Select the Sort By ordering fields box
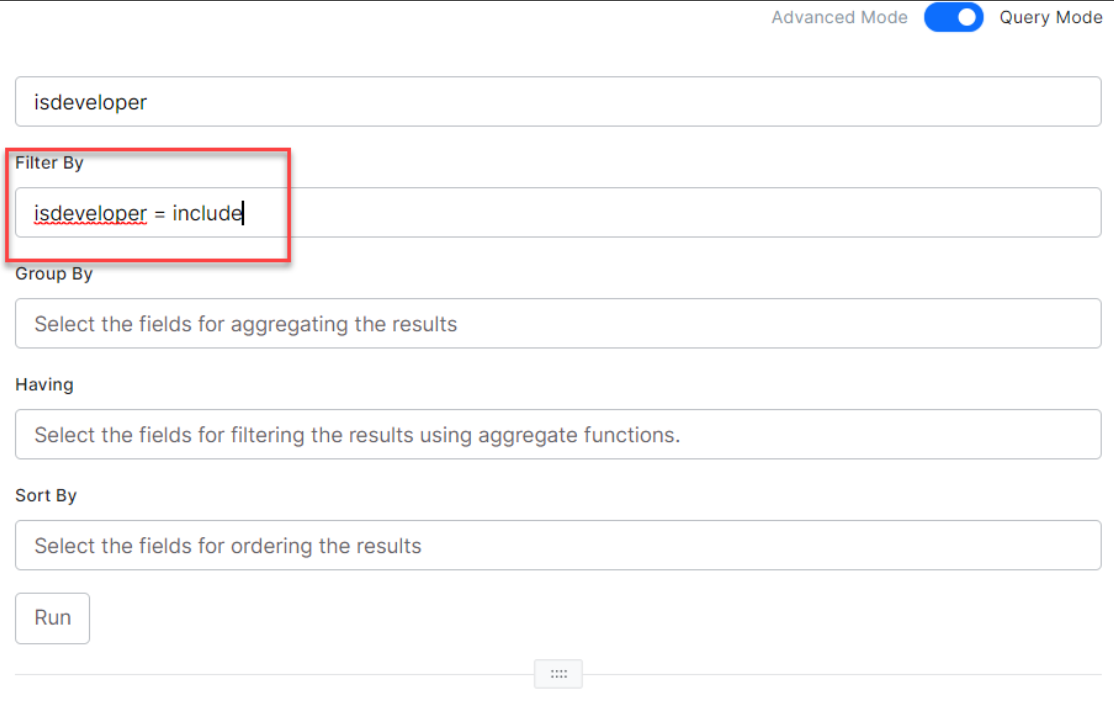The height and width of the screenshot is (705, 1114). [x=558, y=546]
